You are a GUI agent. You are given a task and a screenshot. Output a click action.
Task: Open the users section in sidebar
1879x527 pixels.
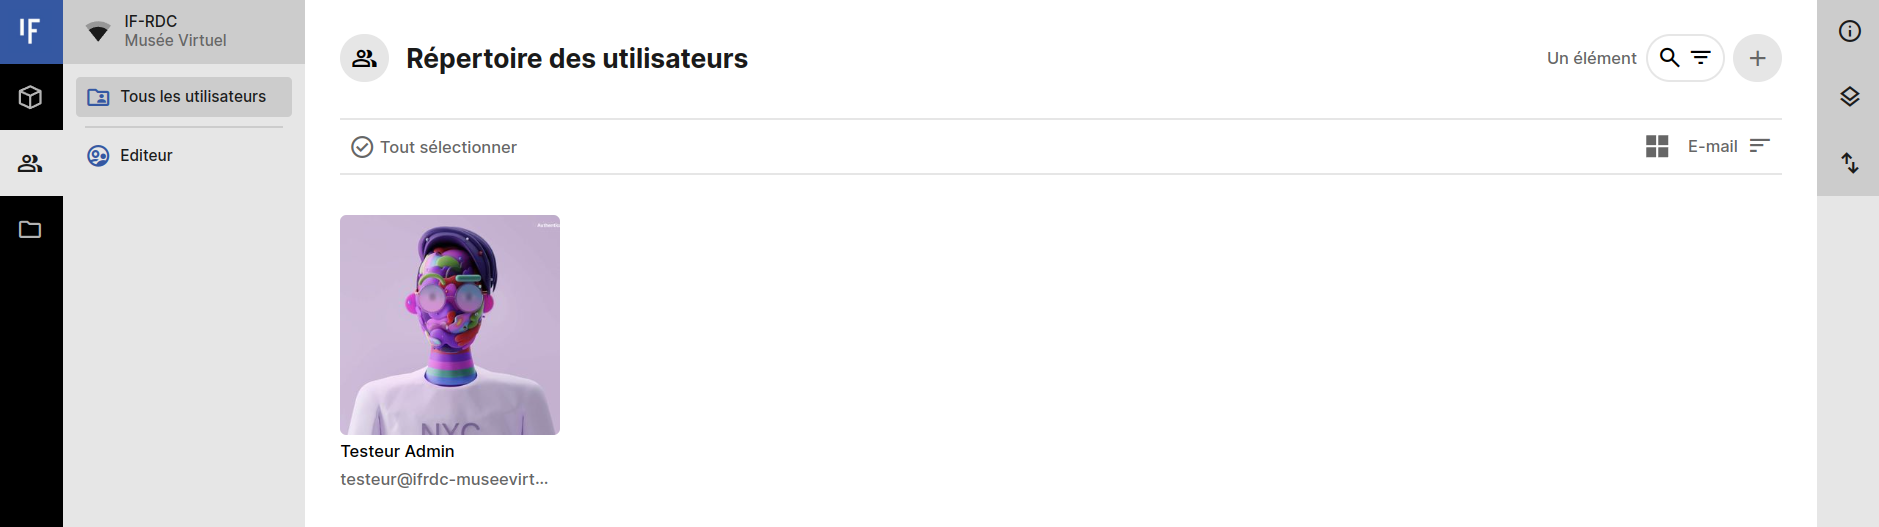point(31,163)
